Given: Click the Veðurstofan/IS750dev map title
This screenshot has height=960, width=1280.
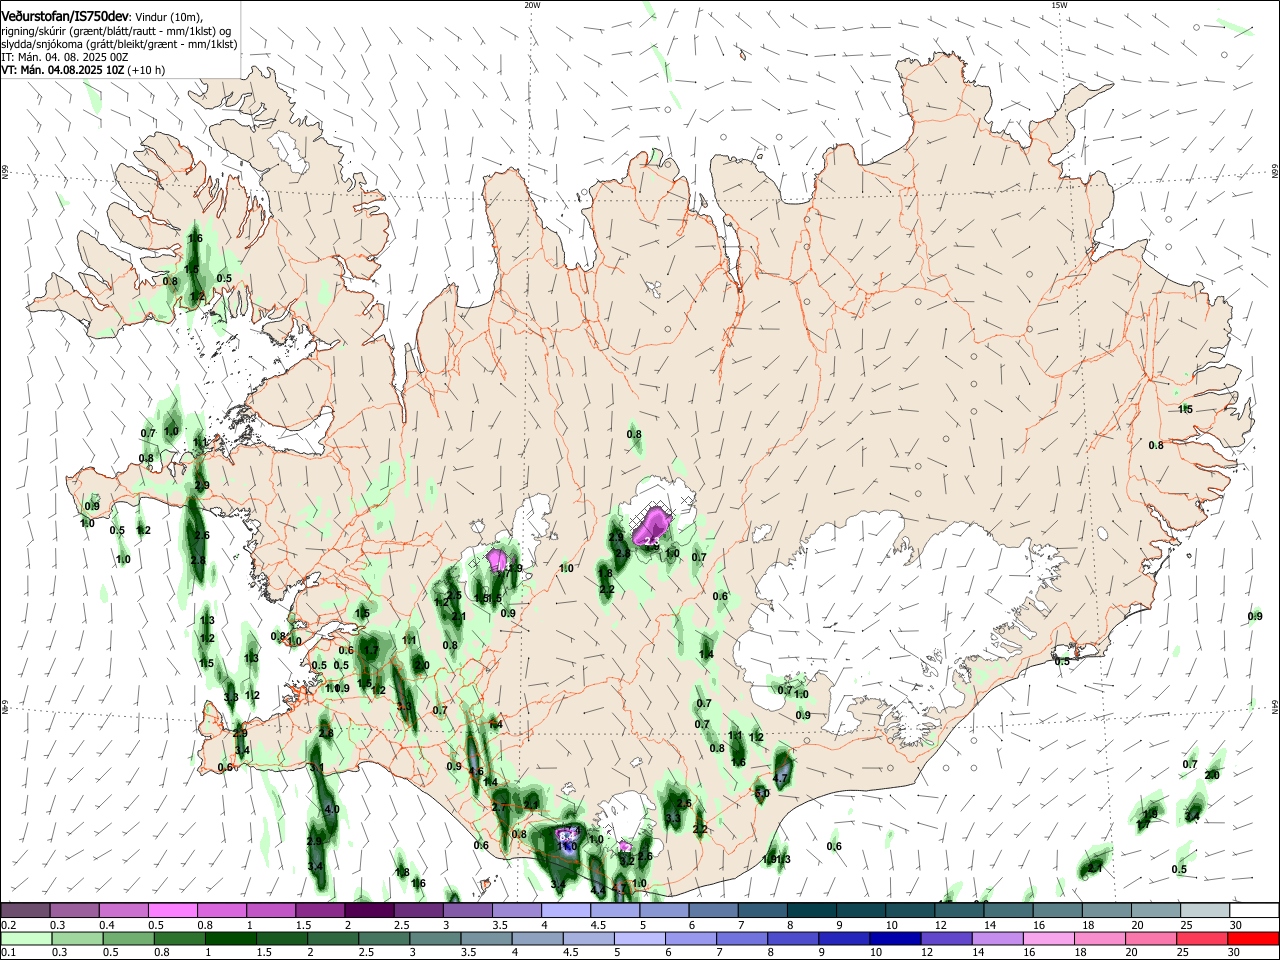Looking at the screenshot, I should tap(64, 17).
